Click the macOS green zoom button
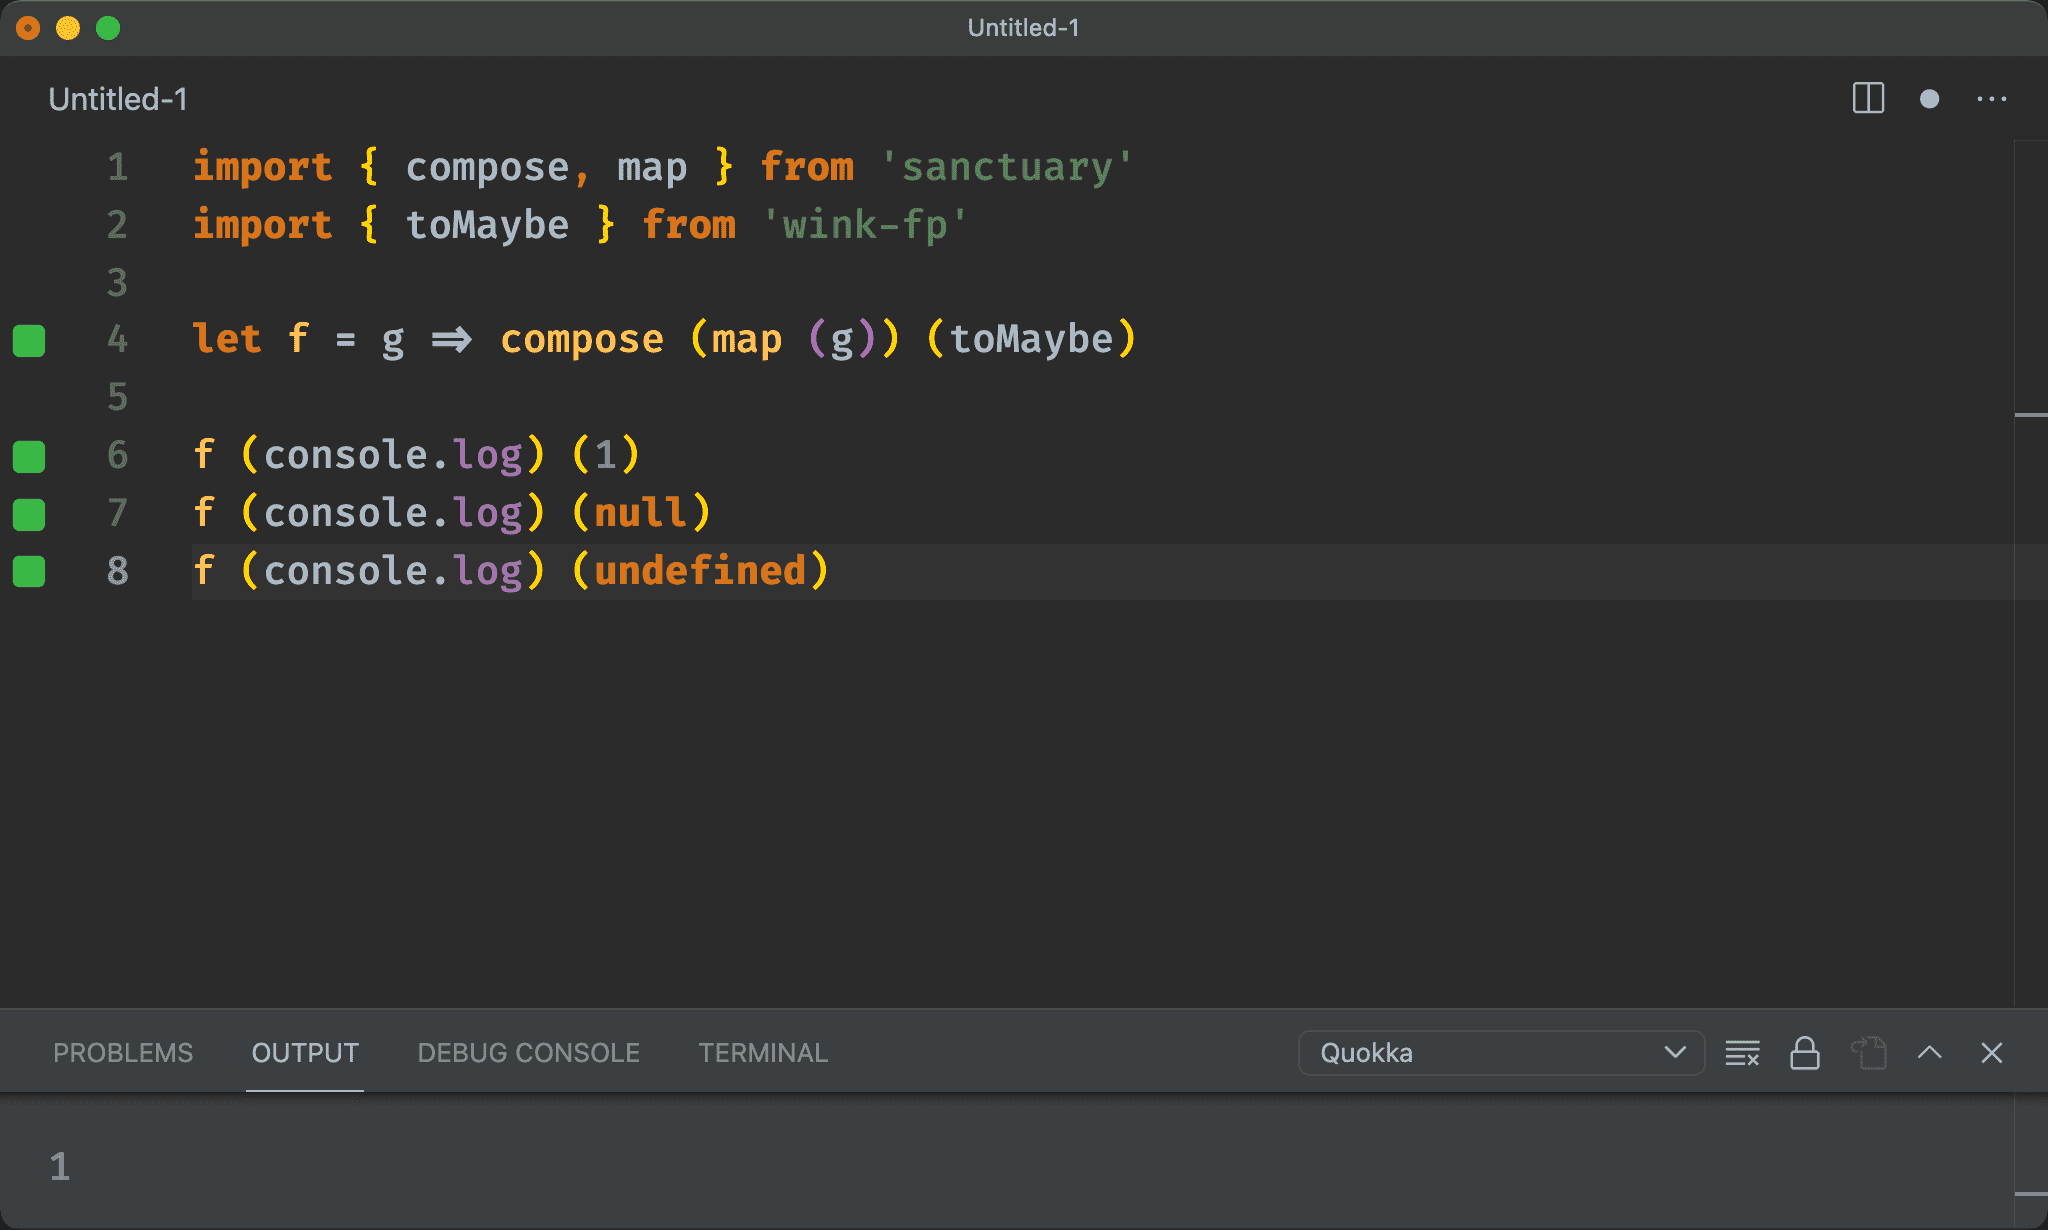 (x=108, y=28)
